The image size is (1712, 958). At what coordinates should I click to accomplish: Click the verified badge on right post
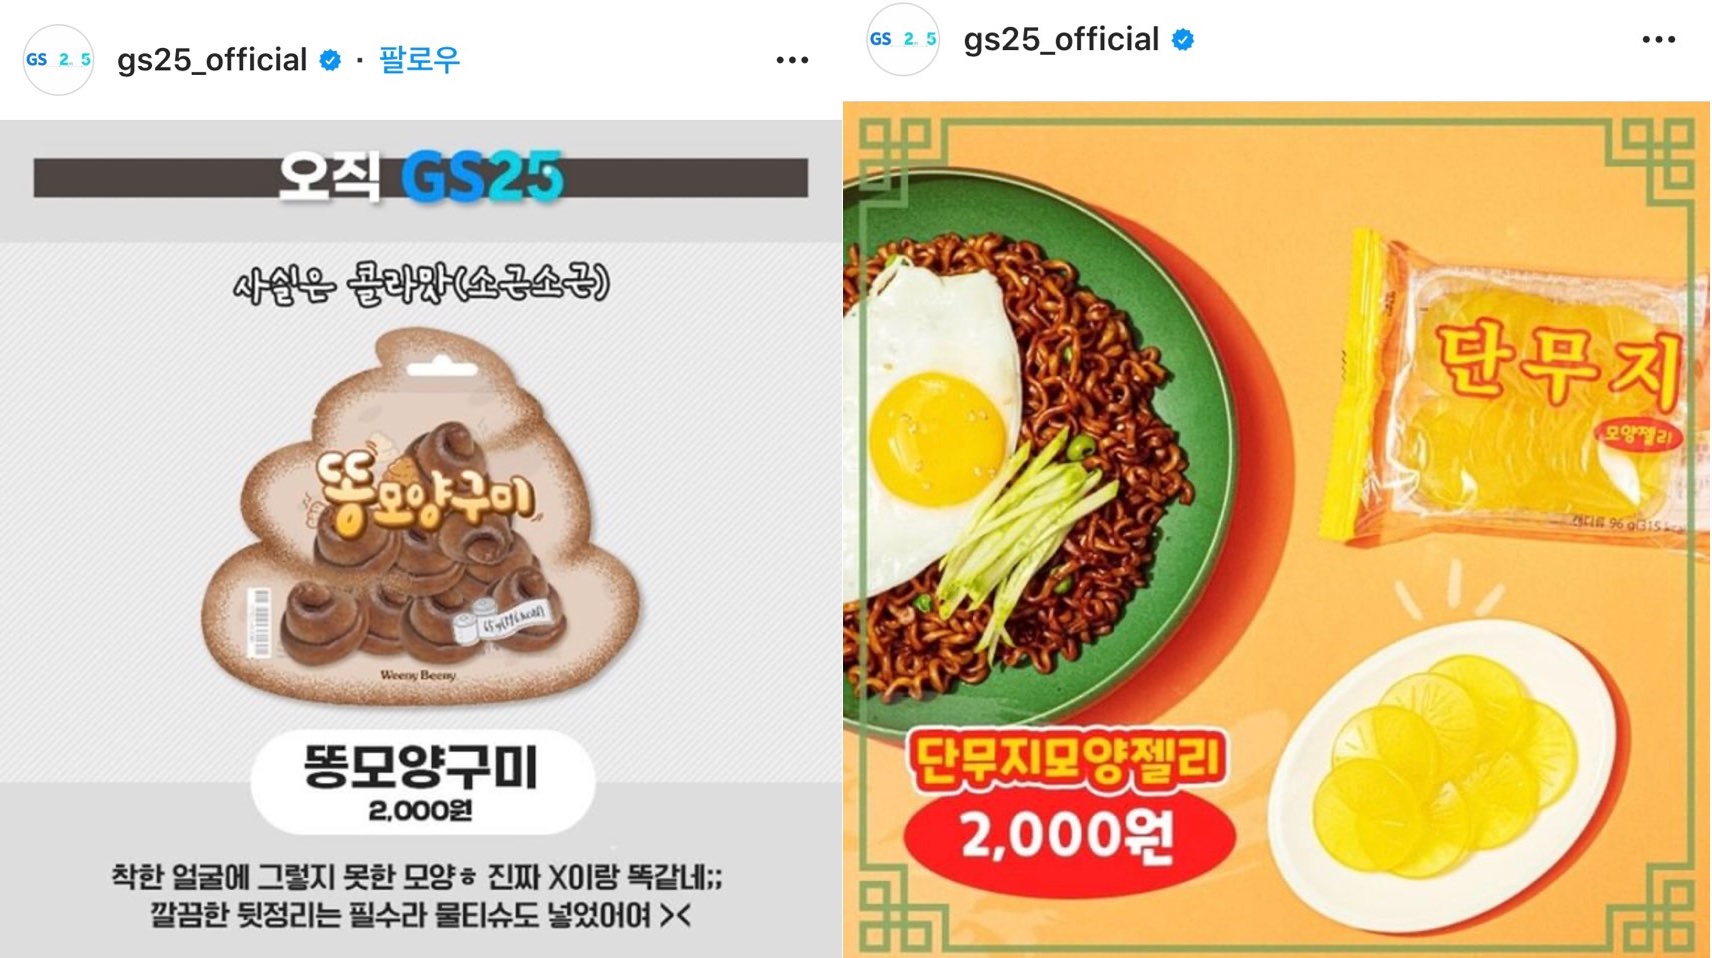coord(1183,40)
